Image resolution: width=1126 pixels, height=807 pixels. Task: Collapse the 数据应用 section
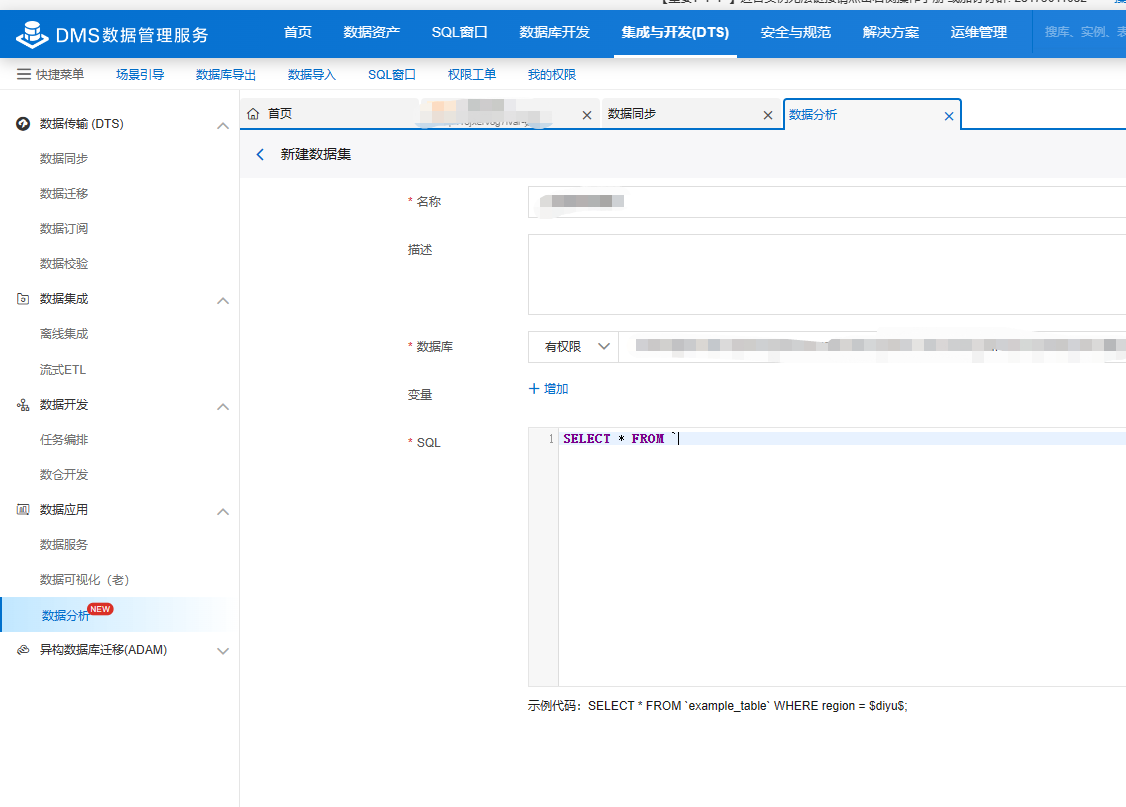(223, 511)
